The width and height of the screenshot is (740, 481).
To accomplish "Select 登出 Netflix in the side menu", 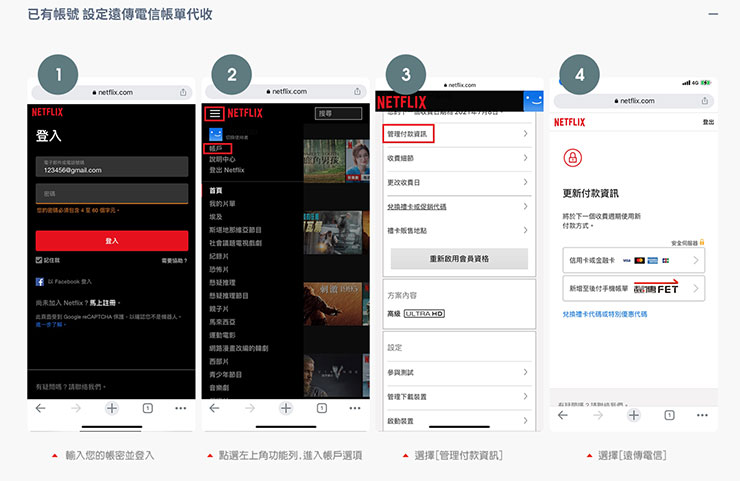I will pyautogui.click(x=227, y=170).
